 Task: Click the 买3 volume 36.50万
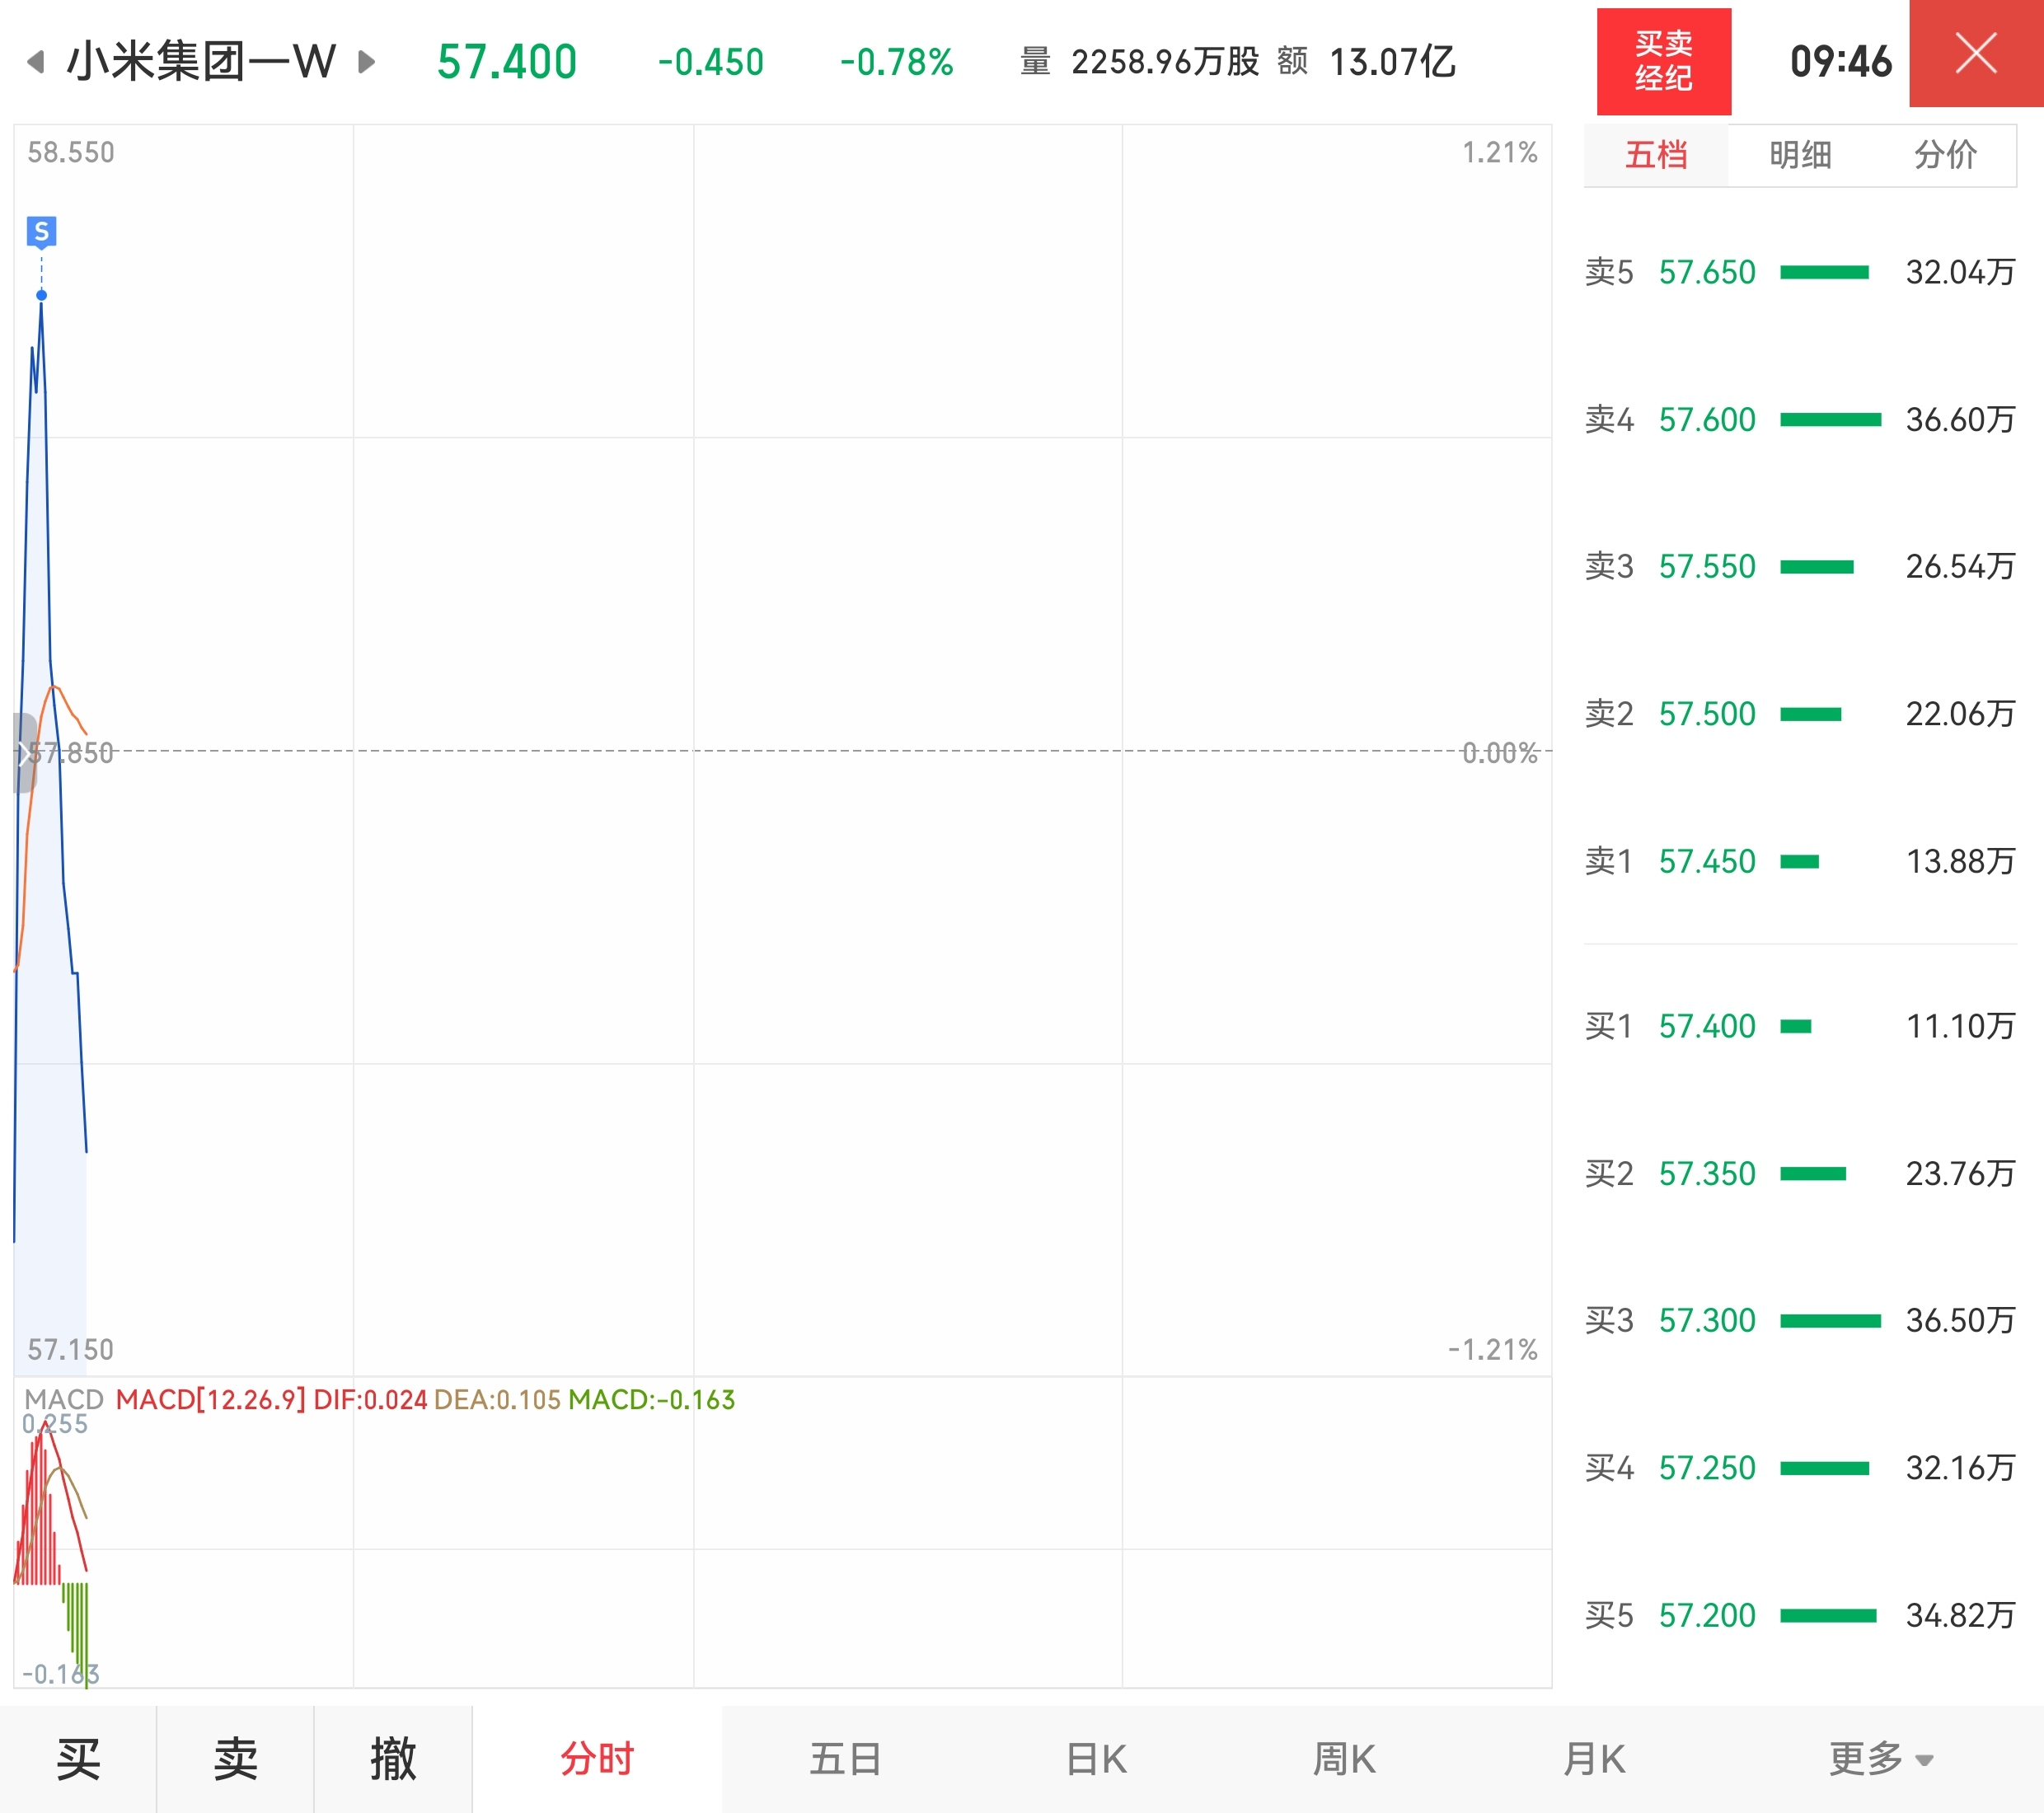(1960, 1320)
